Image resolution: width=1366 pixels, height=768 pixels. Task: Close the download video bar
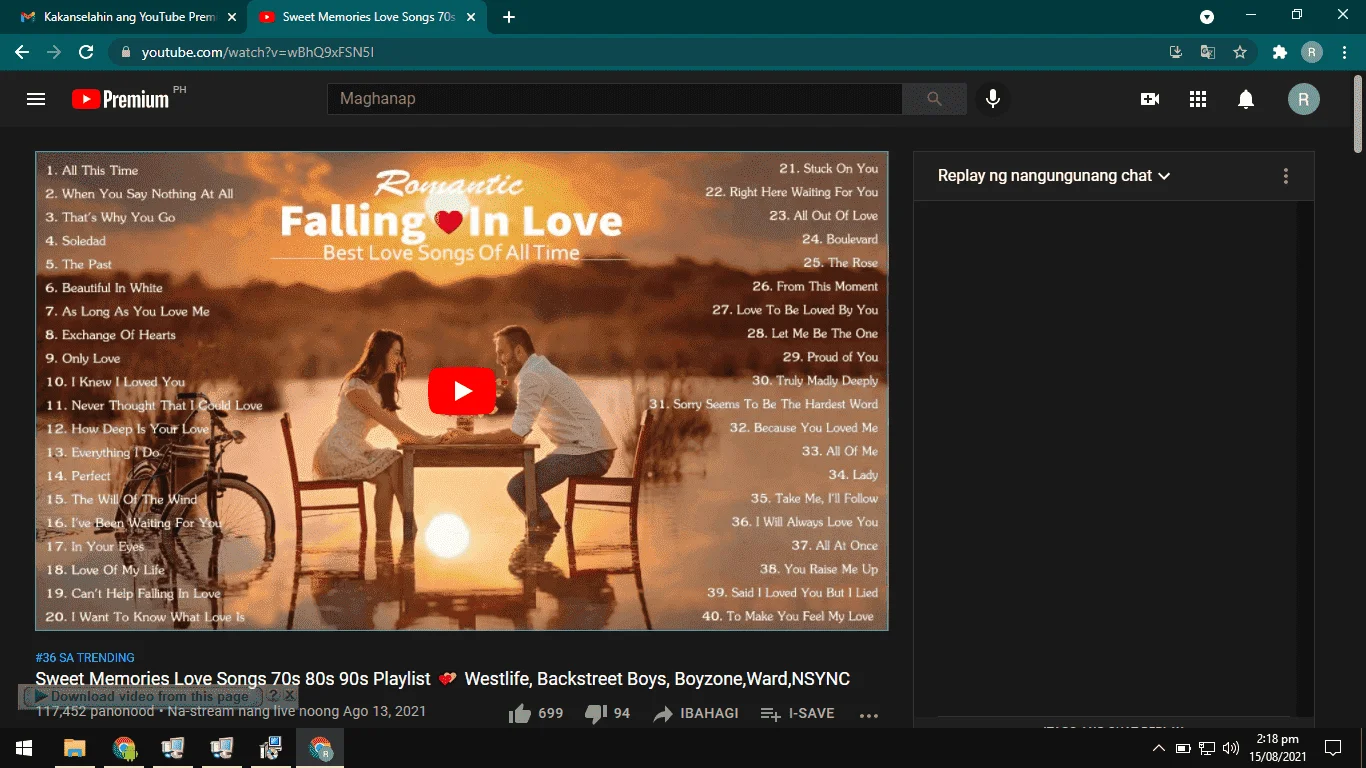pyautogui.click(x=289, y=695)
